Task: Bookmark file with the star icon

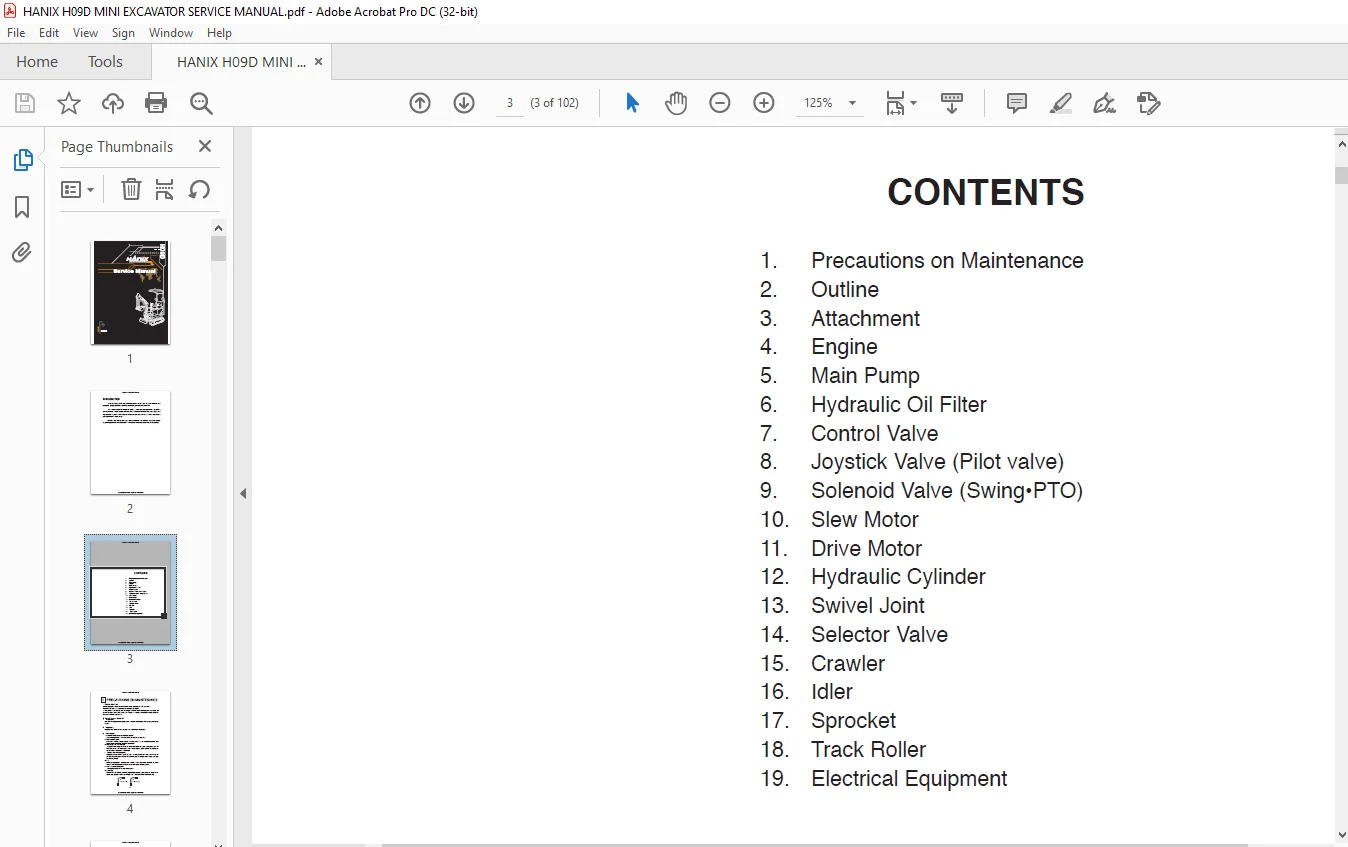Action: [x=69, y=103]
